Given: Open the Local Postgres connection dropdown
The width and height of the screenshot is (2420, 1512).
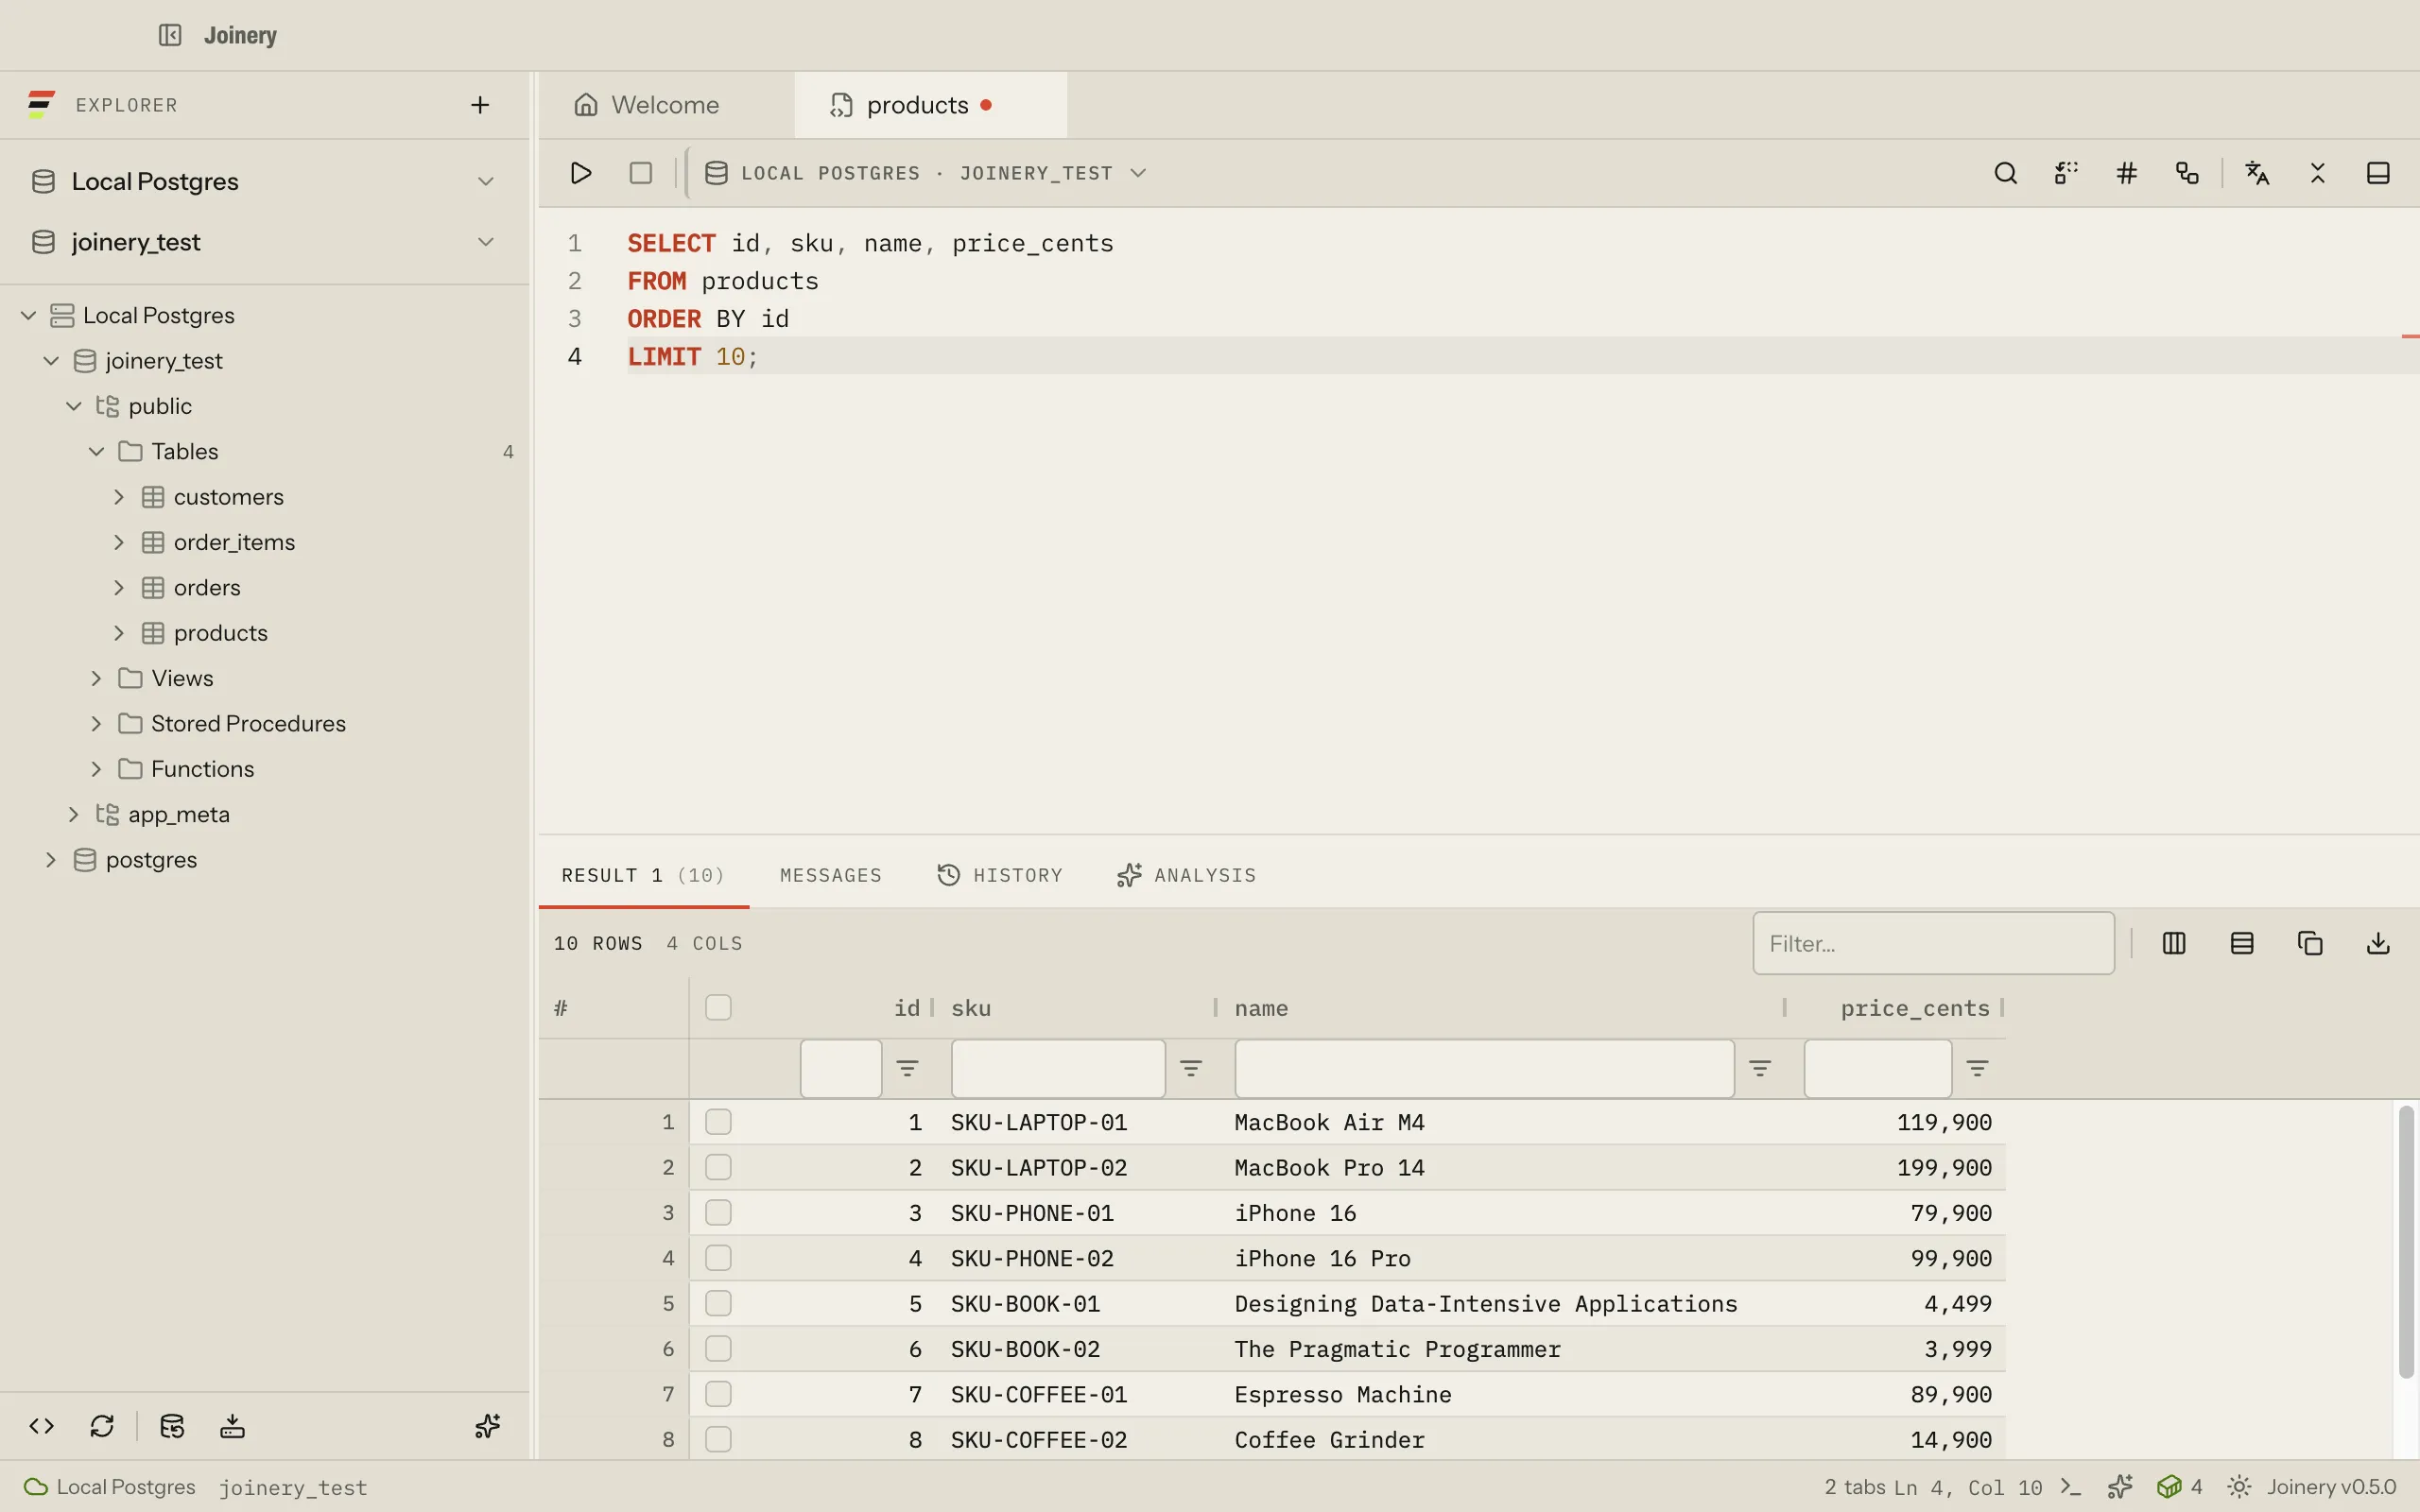Looking at the screenshot, I should click(264, 181).
